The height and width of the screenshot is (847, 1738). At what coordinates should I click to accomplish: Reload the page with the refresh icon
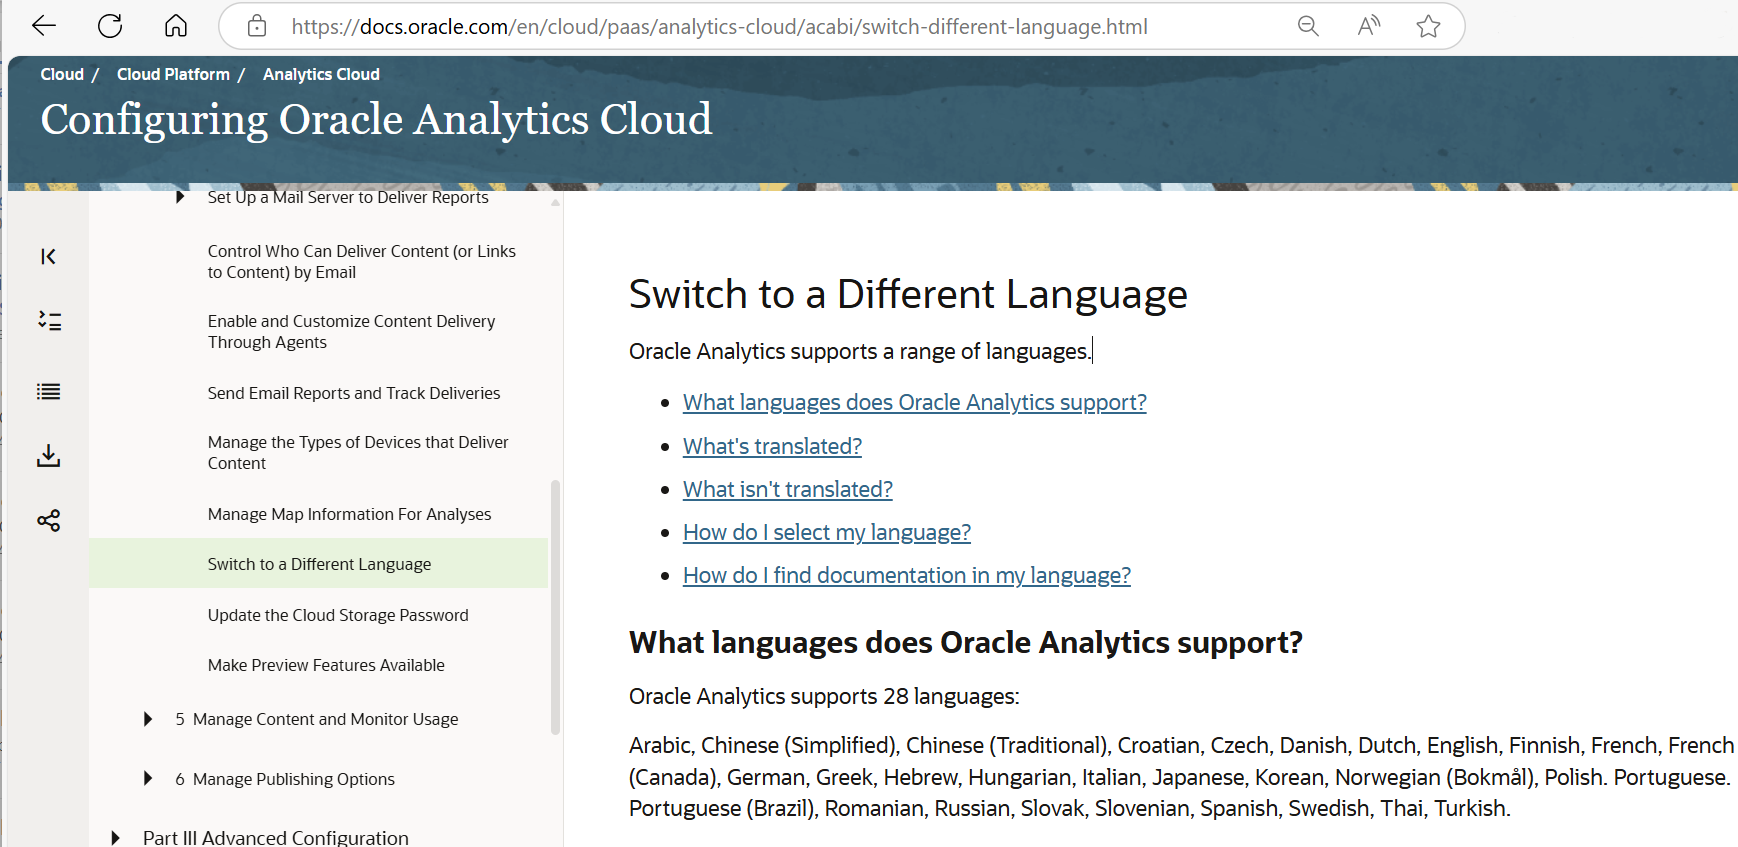[x=110, y=26]
